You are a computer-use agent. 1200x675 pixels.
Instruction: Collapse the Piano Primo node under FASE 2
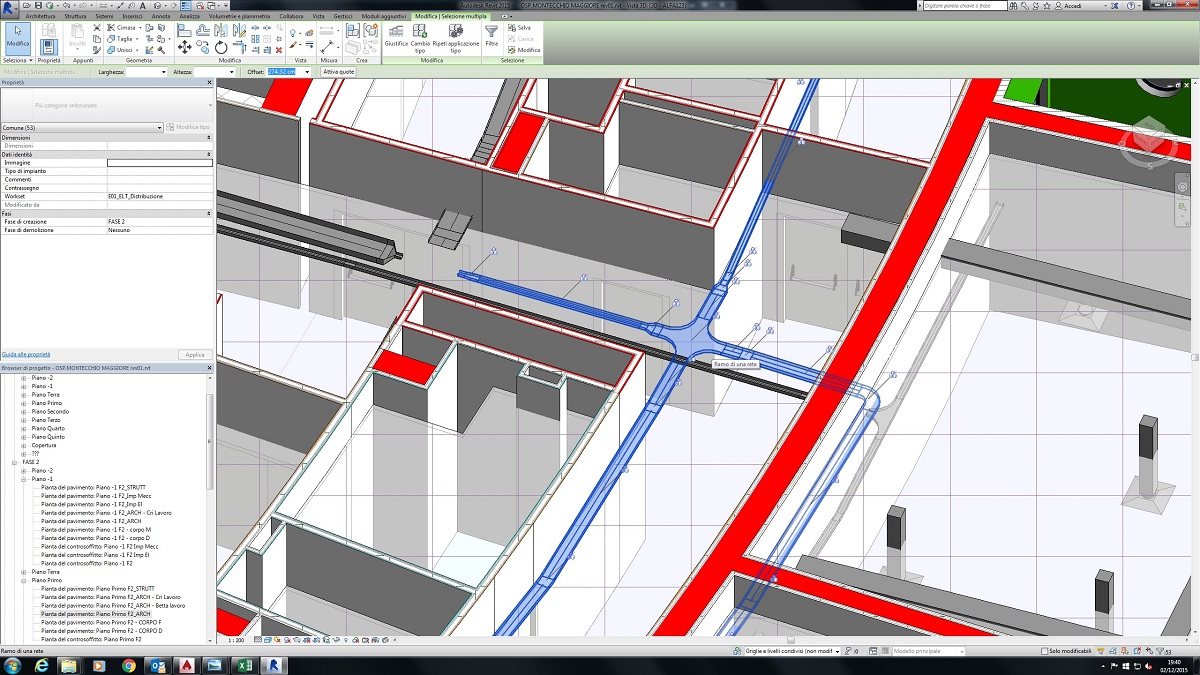tap(24, 580)
